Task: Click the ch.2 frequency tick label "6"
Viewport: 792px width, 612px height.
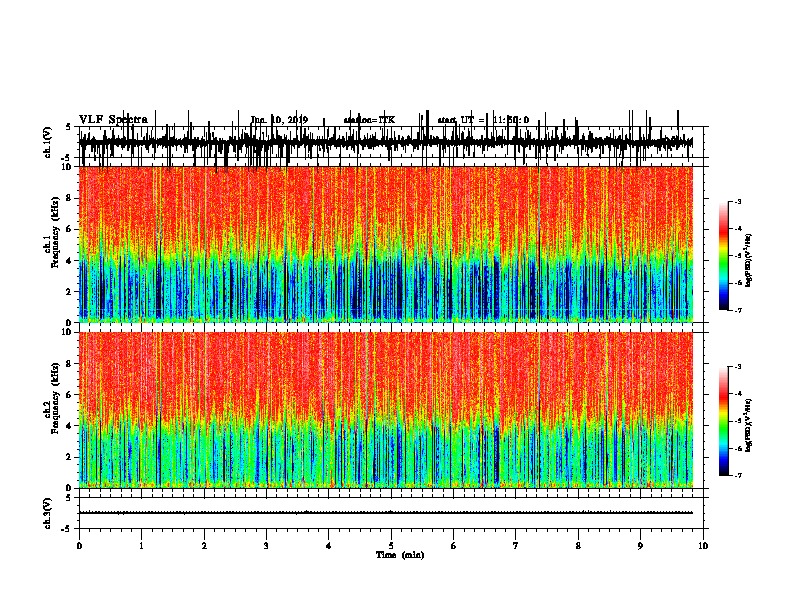Action: coord(69,395)
